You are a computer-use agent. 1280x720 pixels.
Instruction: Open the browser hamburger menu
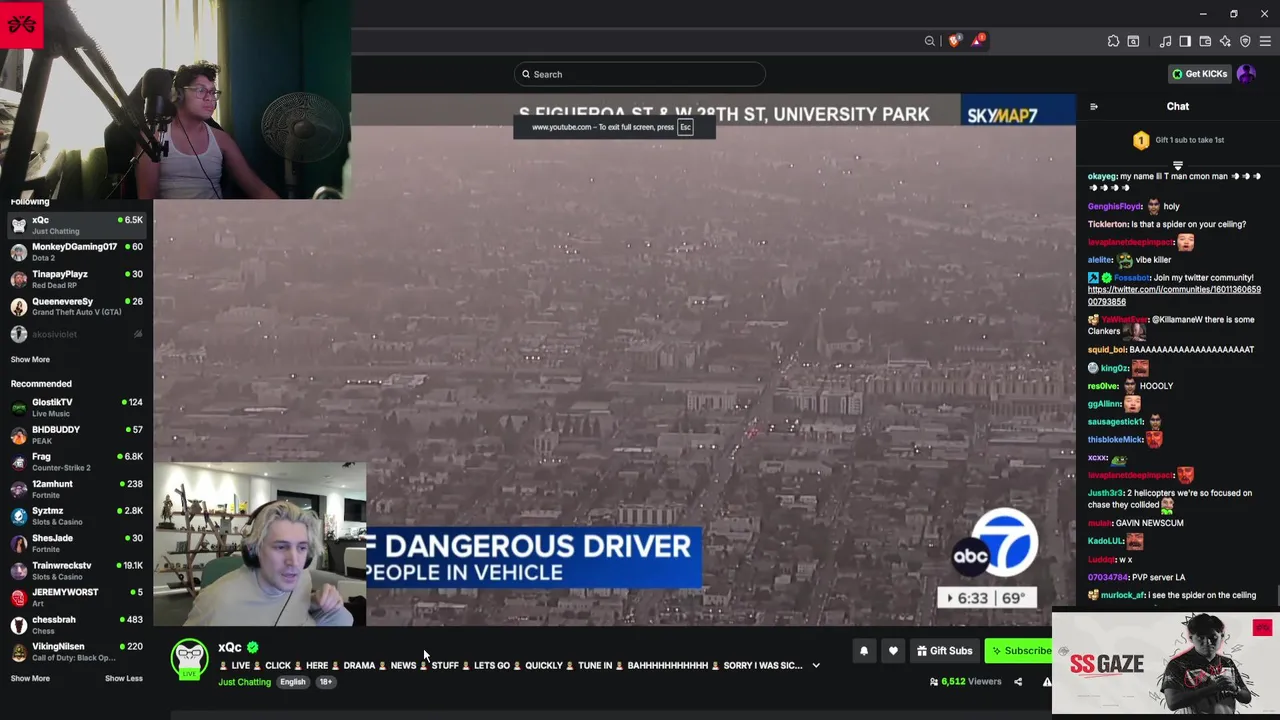1265,41
